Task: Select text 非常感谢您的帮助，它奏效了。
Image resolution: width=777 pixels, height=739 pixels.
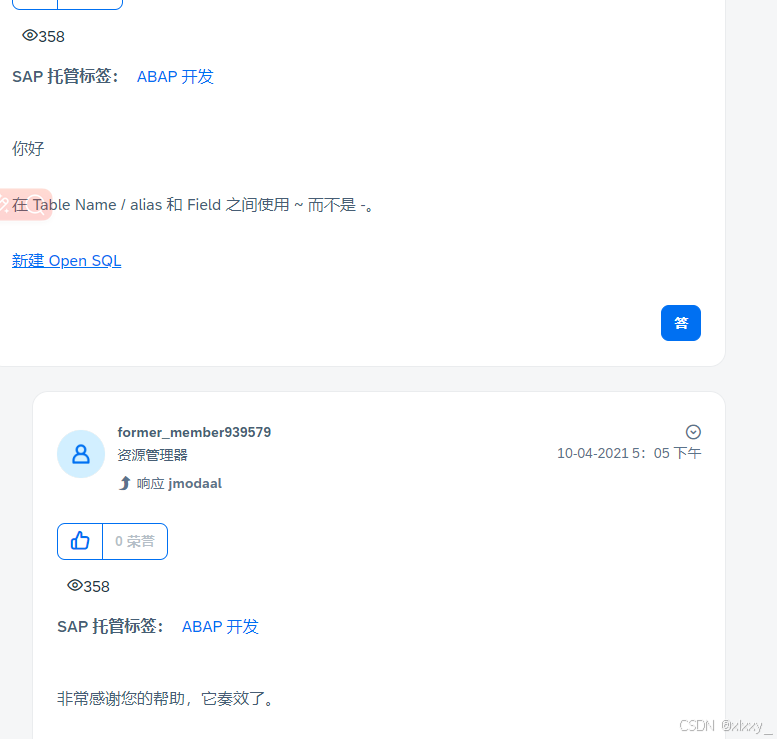Action: pyautogui.click(x=166, y=698)
